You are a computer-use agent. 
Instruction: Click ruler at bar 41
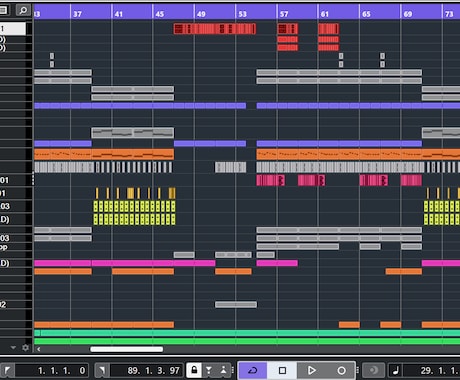tap(119, 14)
